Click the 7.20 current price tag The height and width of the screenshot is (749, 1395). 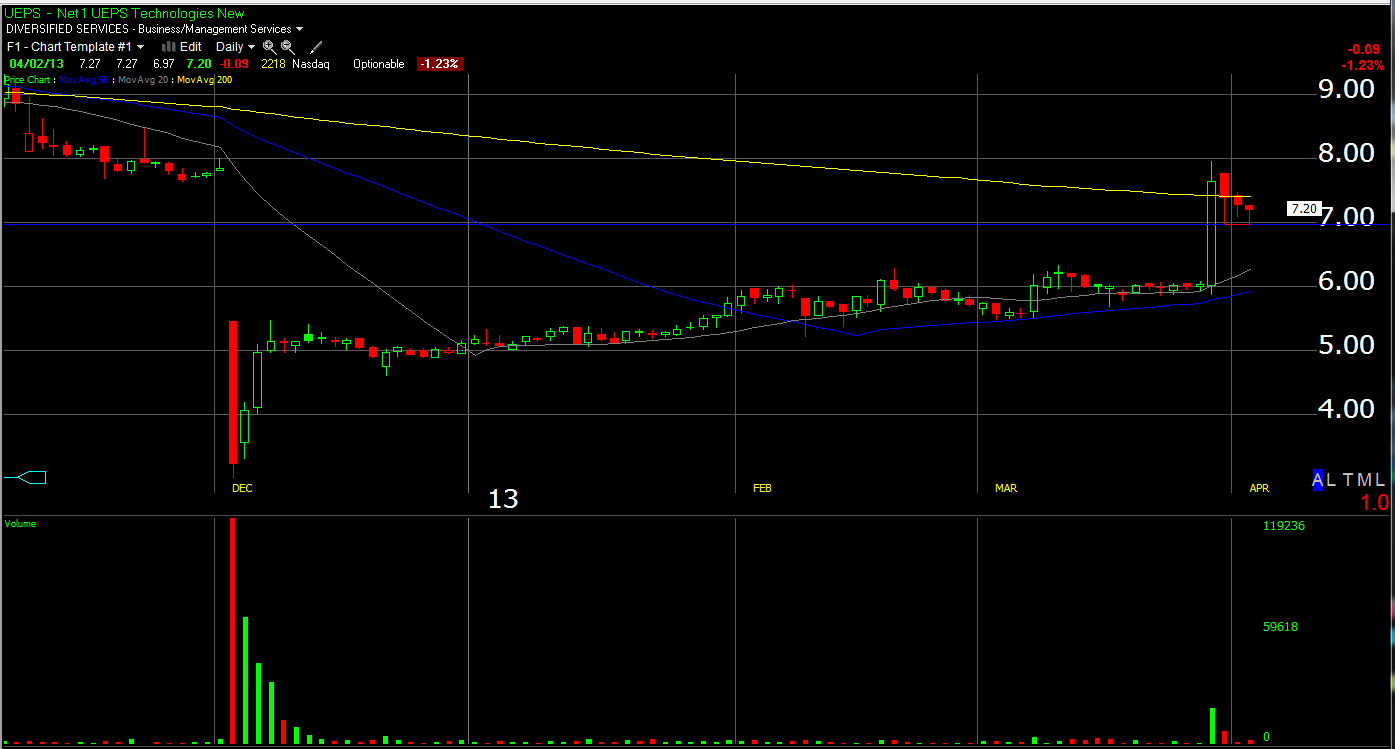point(1303,209)
